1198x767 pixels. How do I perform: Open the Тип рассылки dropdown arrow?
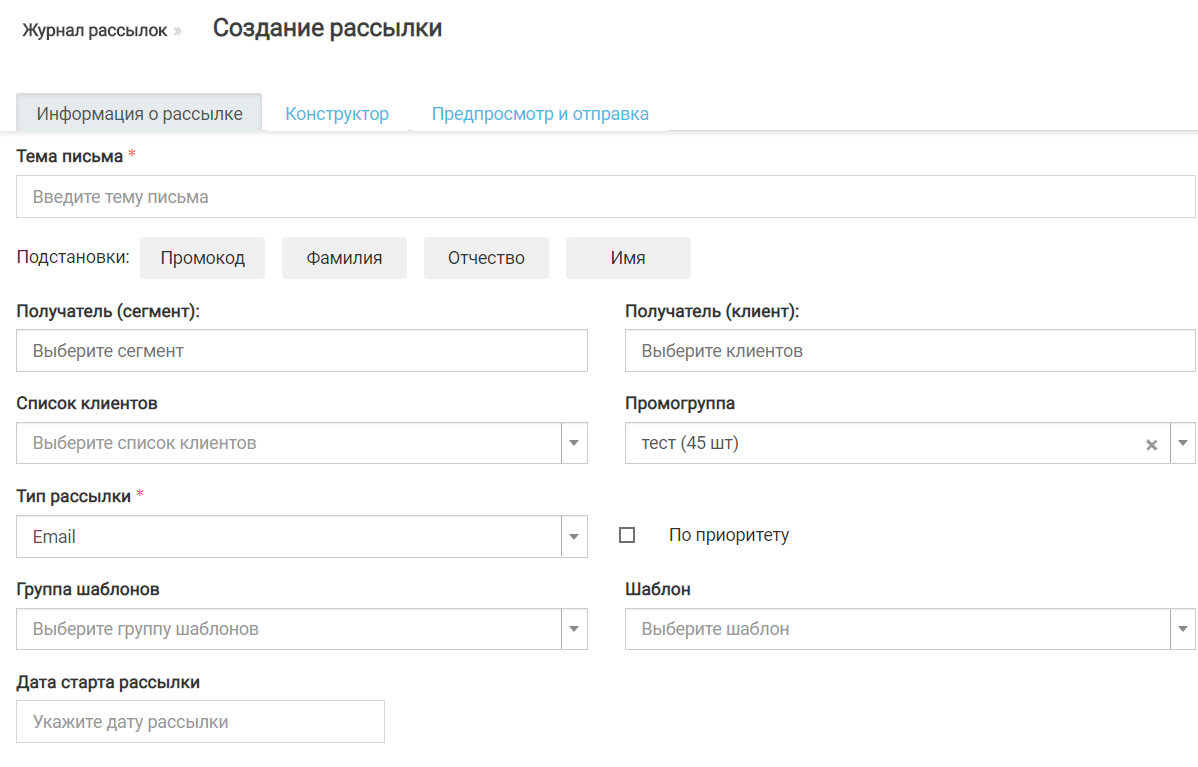tap(574, 537)
